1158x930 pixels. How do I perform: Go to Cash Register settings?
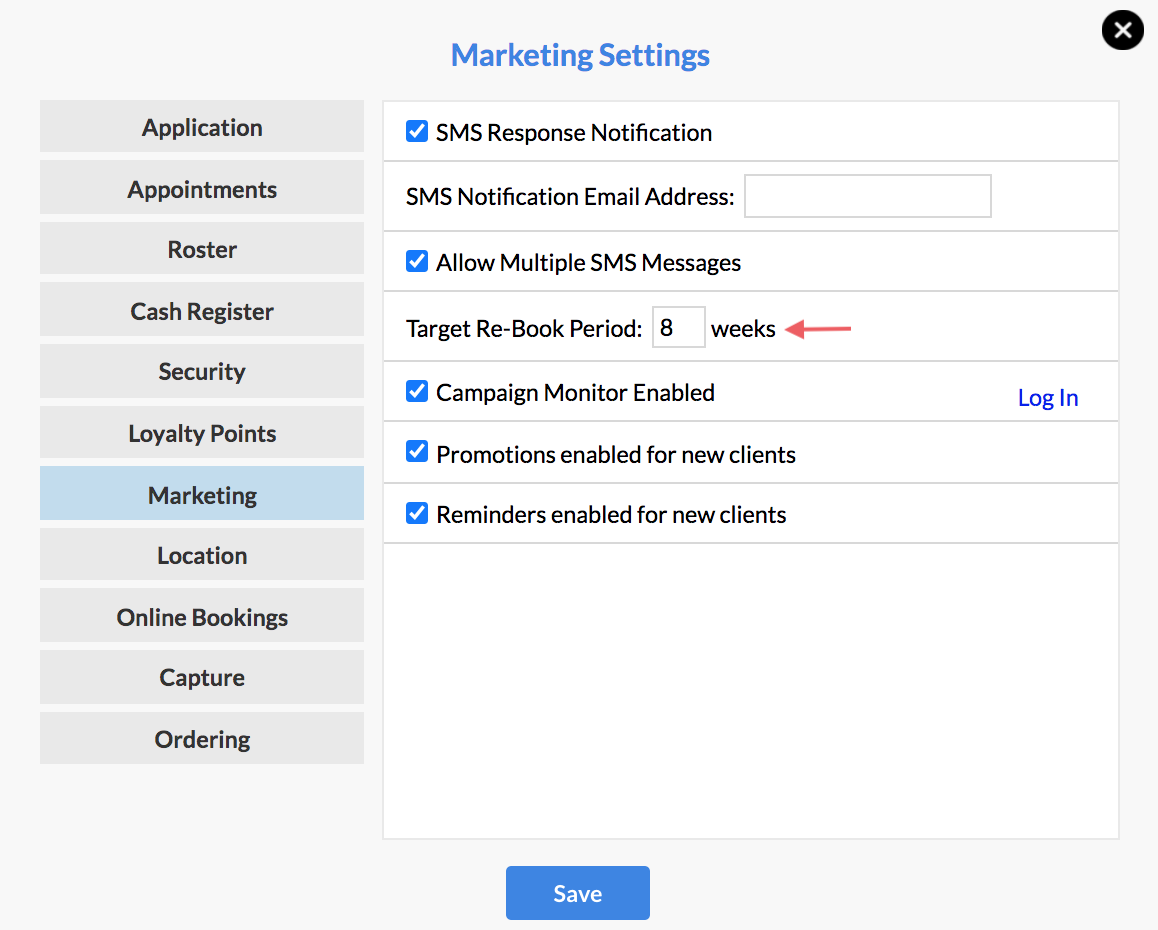click(x=202, y=310)
